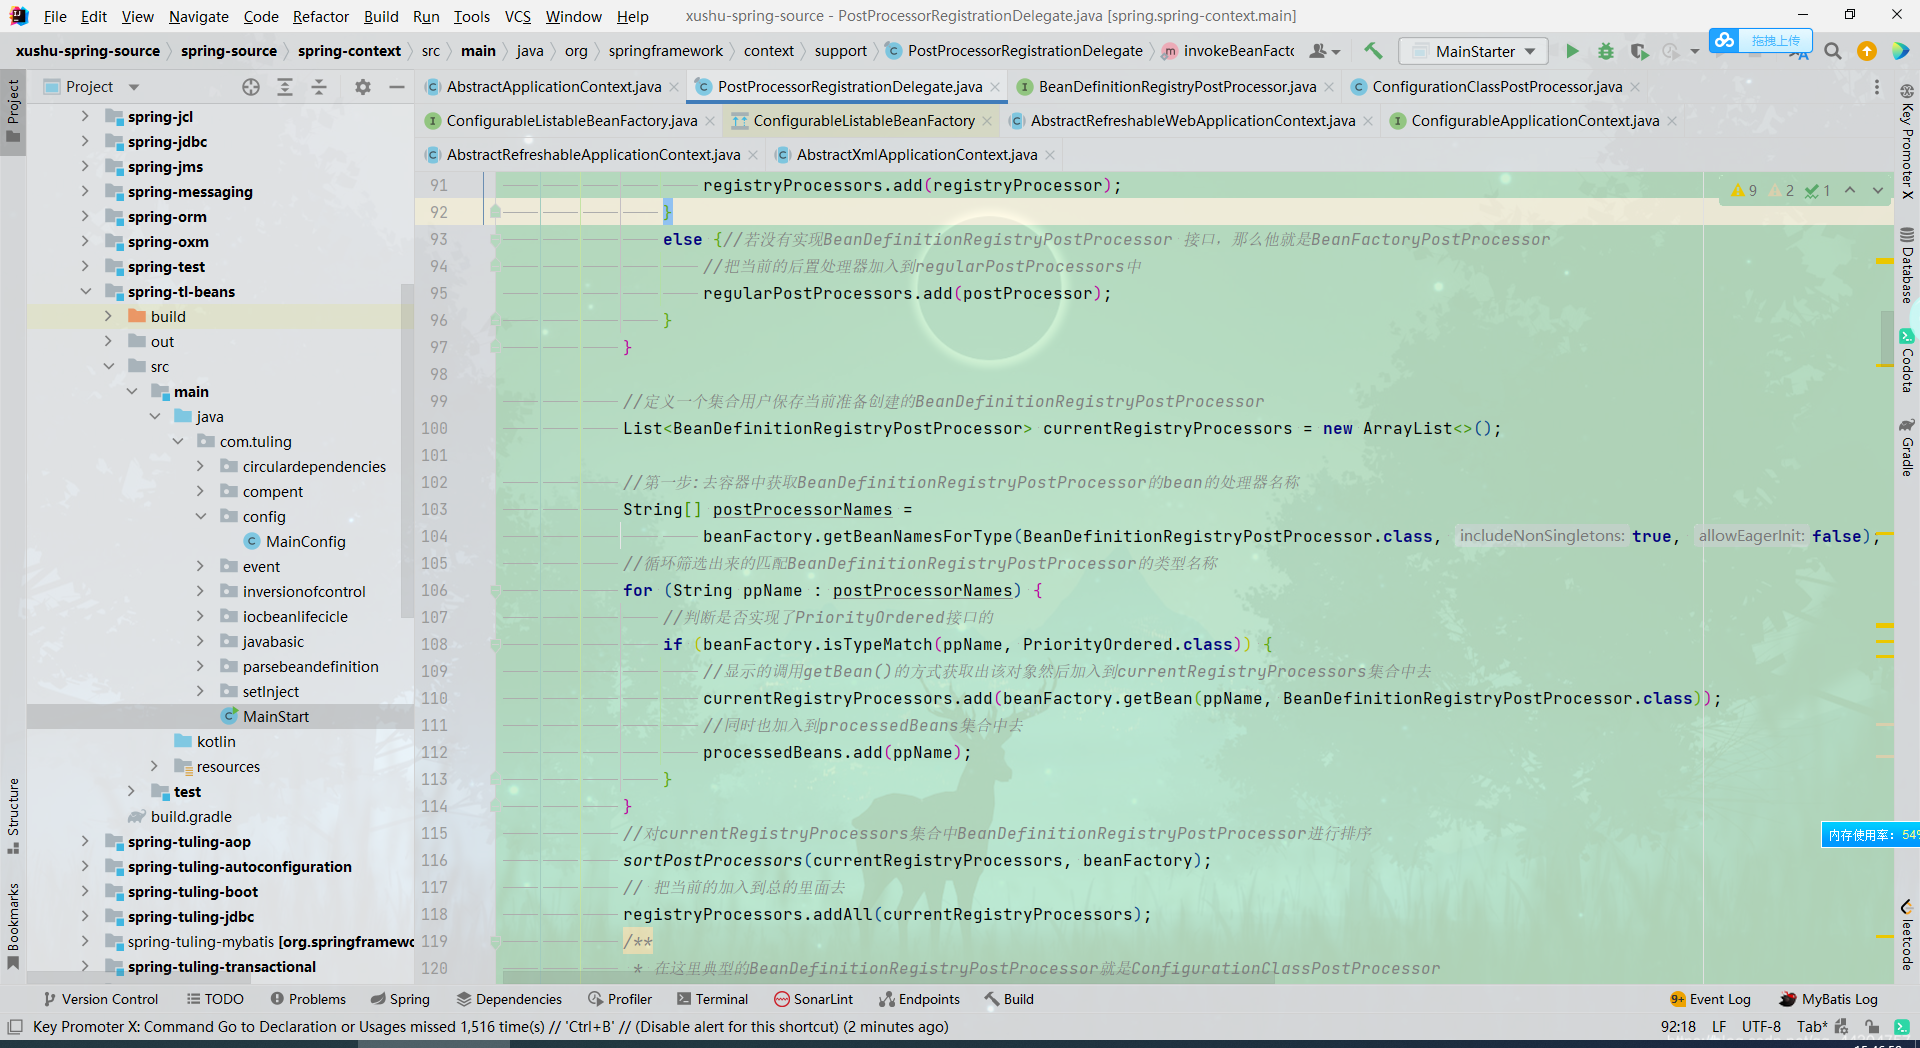Open the Bookmarks tool window
This screenshot has width=1920, height=1048.
pos(13,926)
